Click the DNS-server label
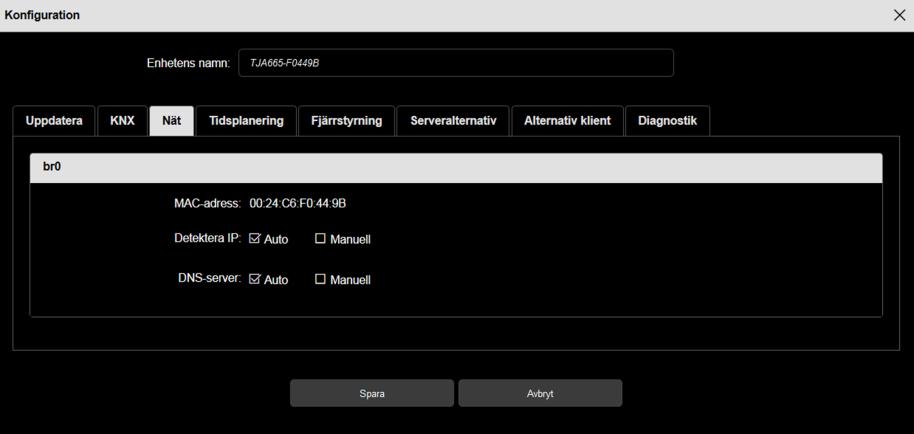This screenshot has width=914, height=434. (209, 278)
